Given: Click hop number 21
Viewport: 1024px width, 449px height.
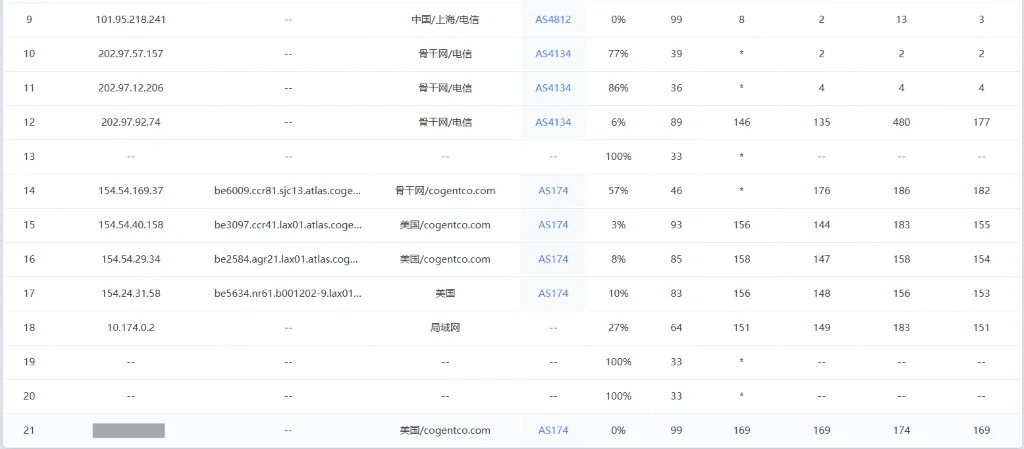Looking at the screenshot, I should click(29, 430).
